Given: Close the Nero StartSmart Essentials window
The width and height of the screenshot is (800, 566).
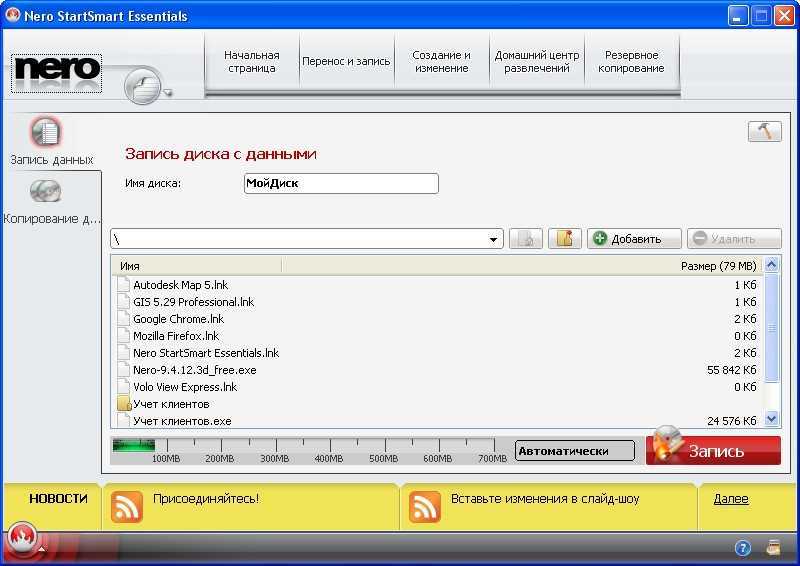Looking at the screenshot, I should [x=784, y=16].
